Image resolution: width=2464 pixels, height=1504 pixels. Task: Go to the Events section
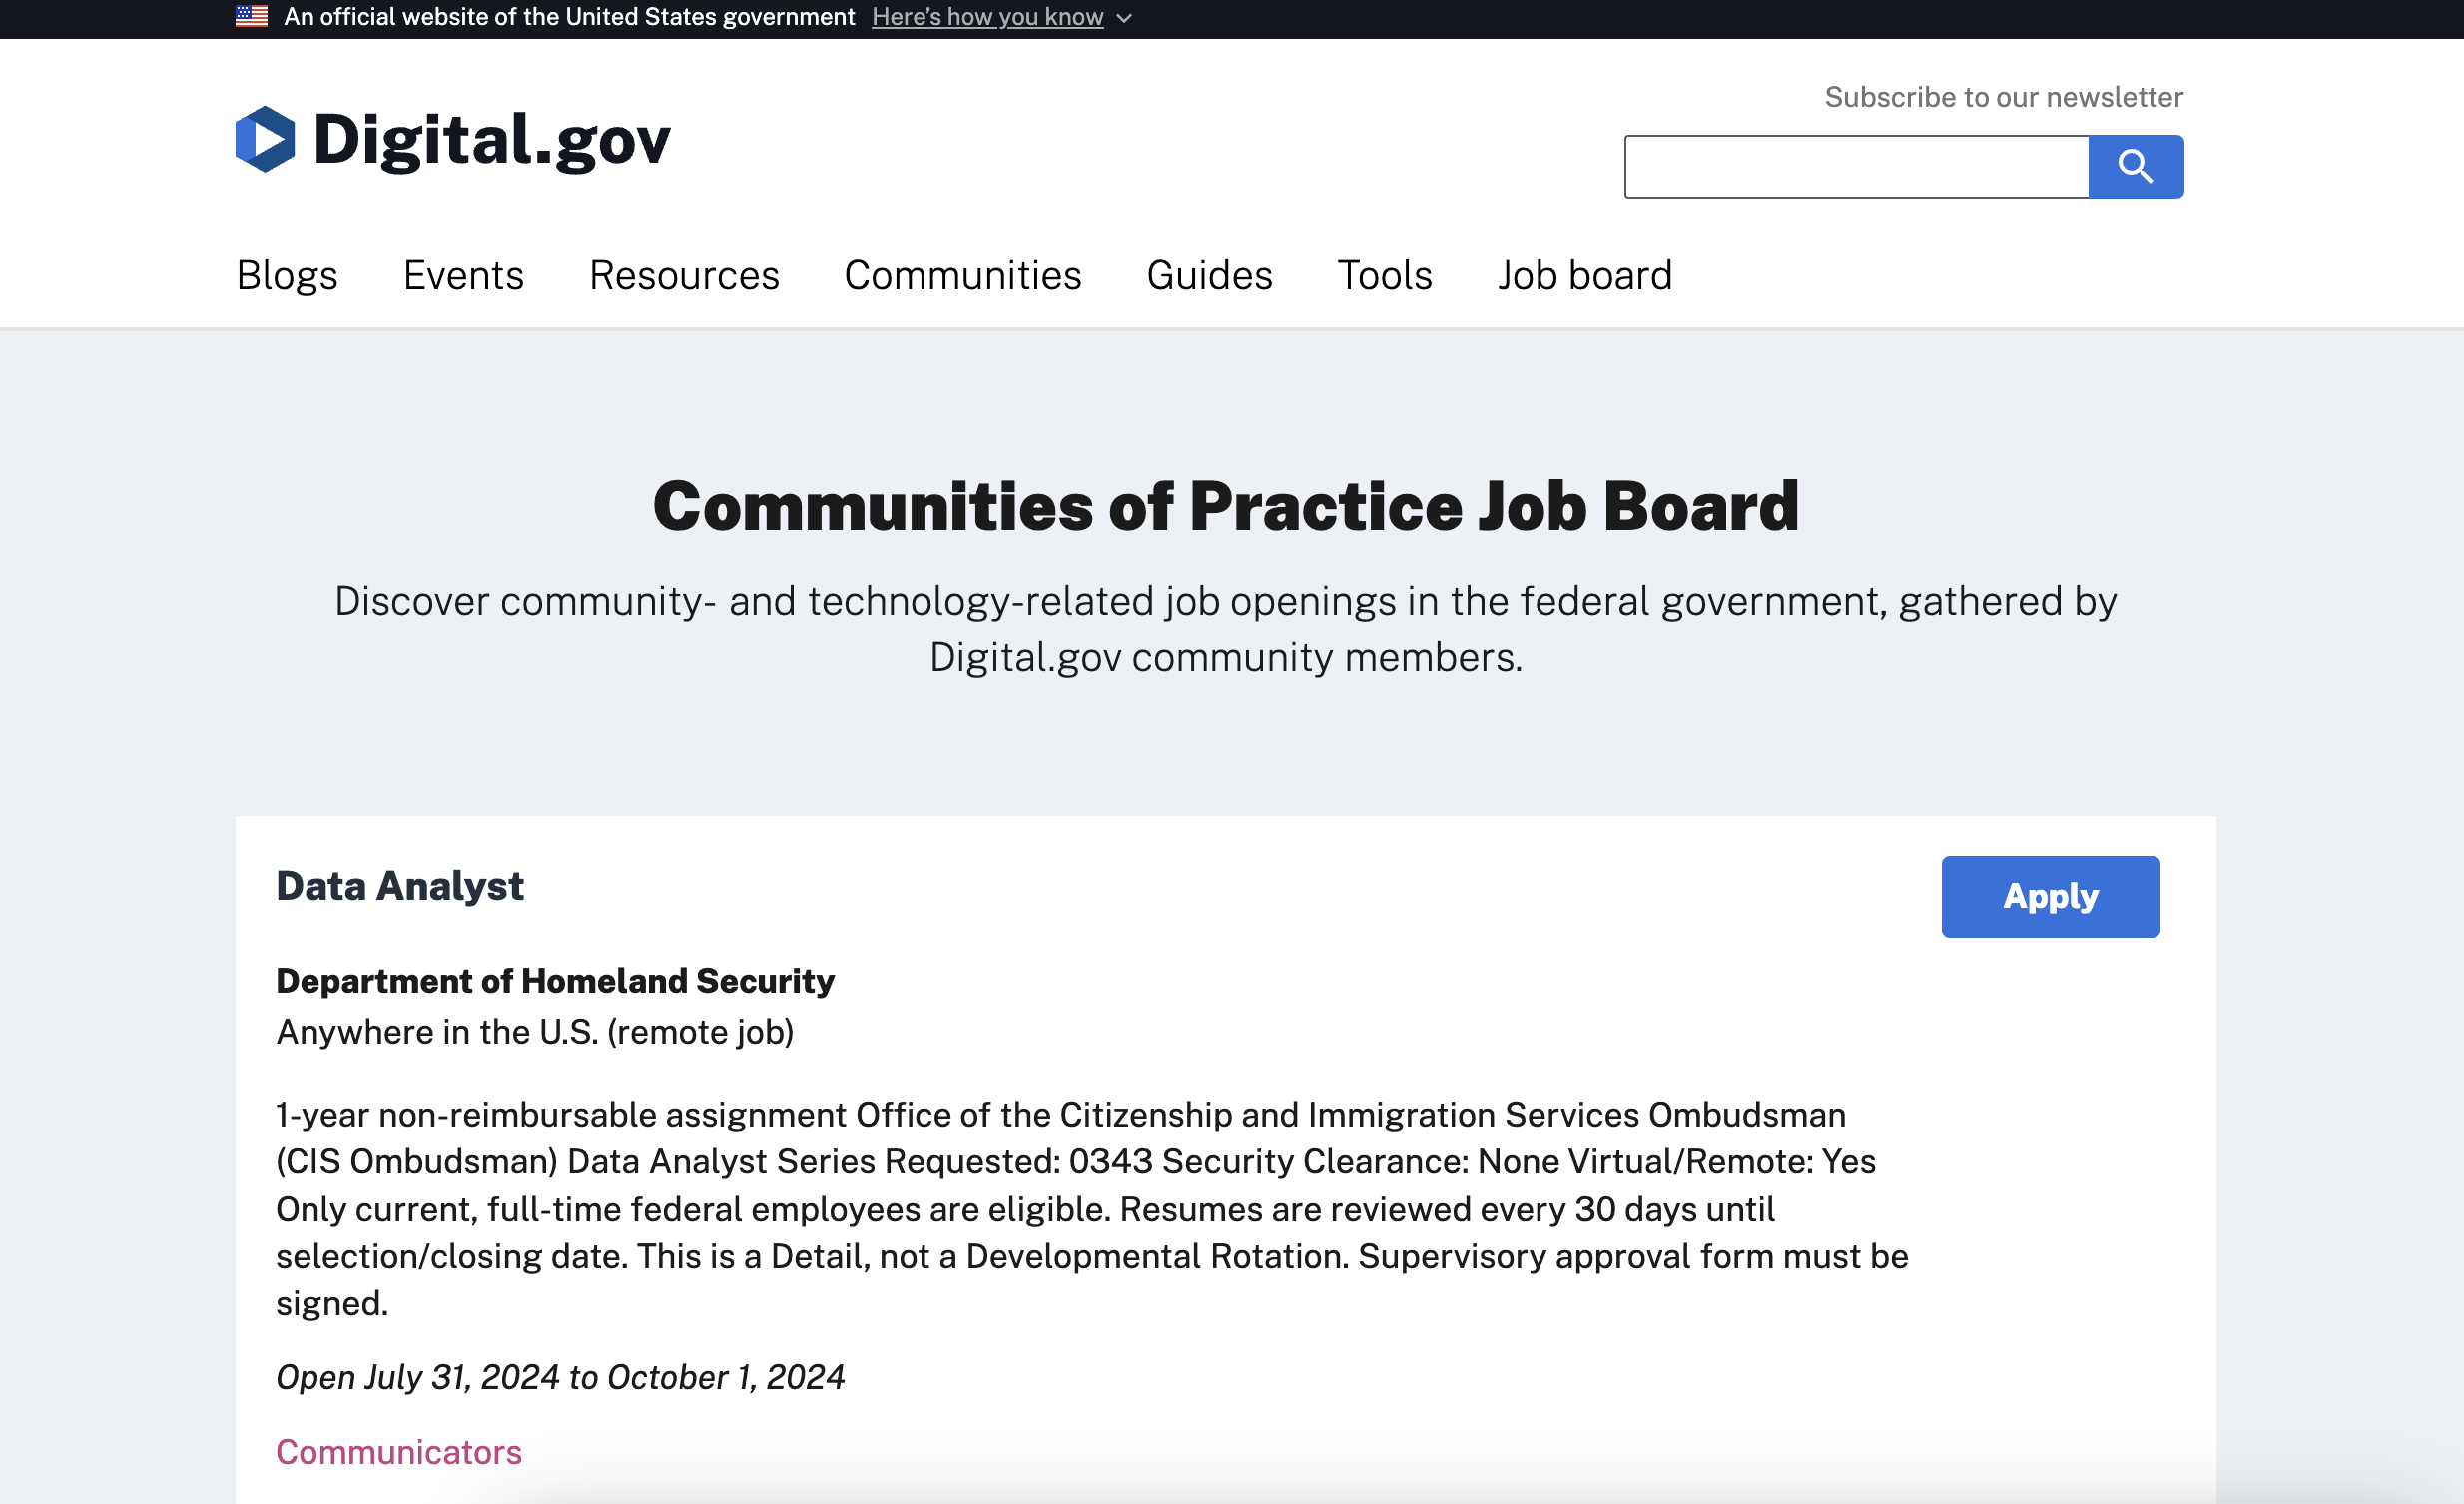pos(463,275)
